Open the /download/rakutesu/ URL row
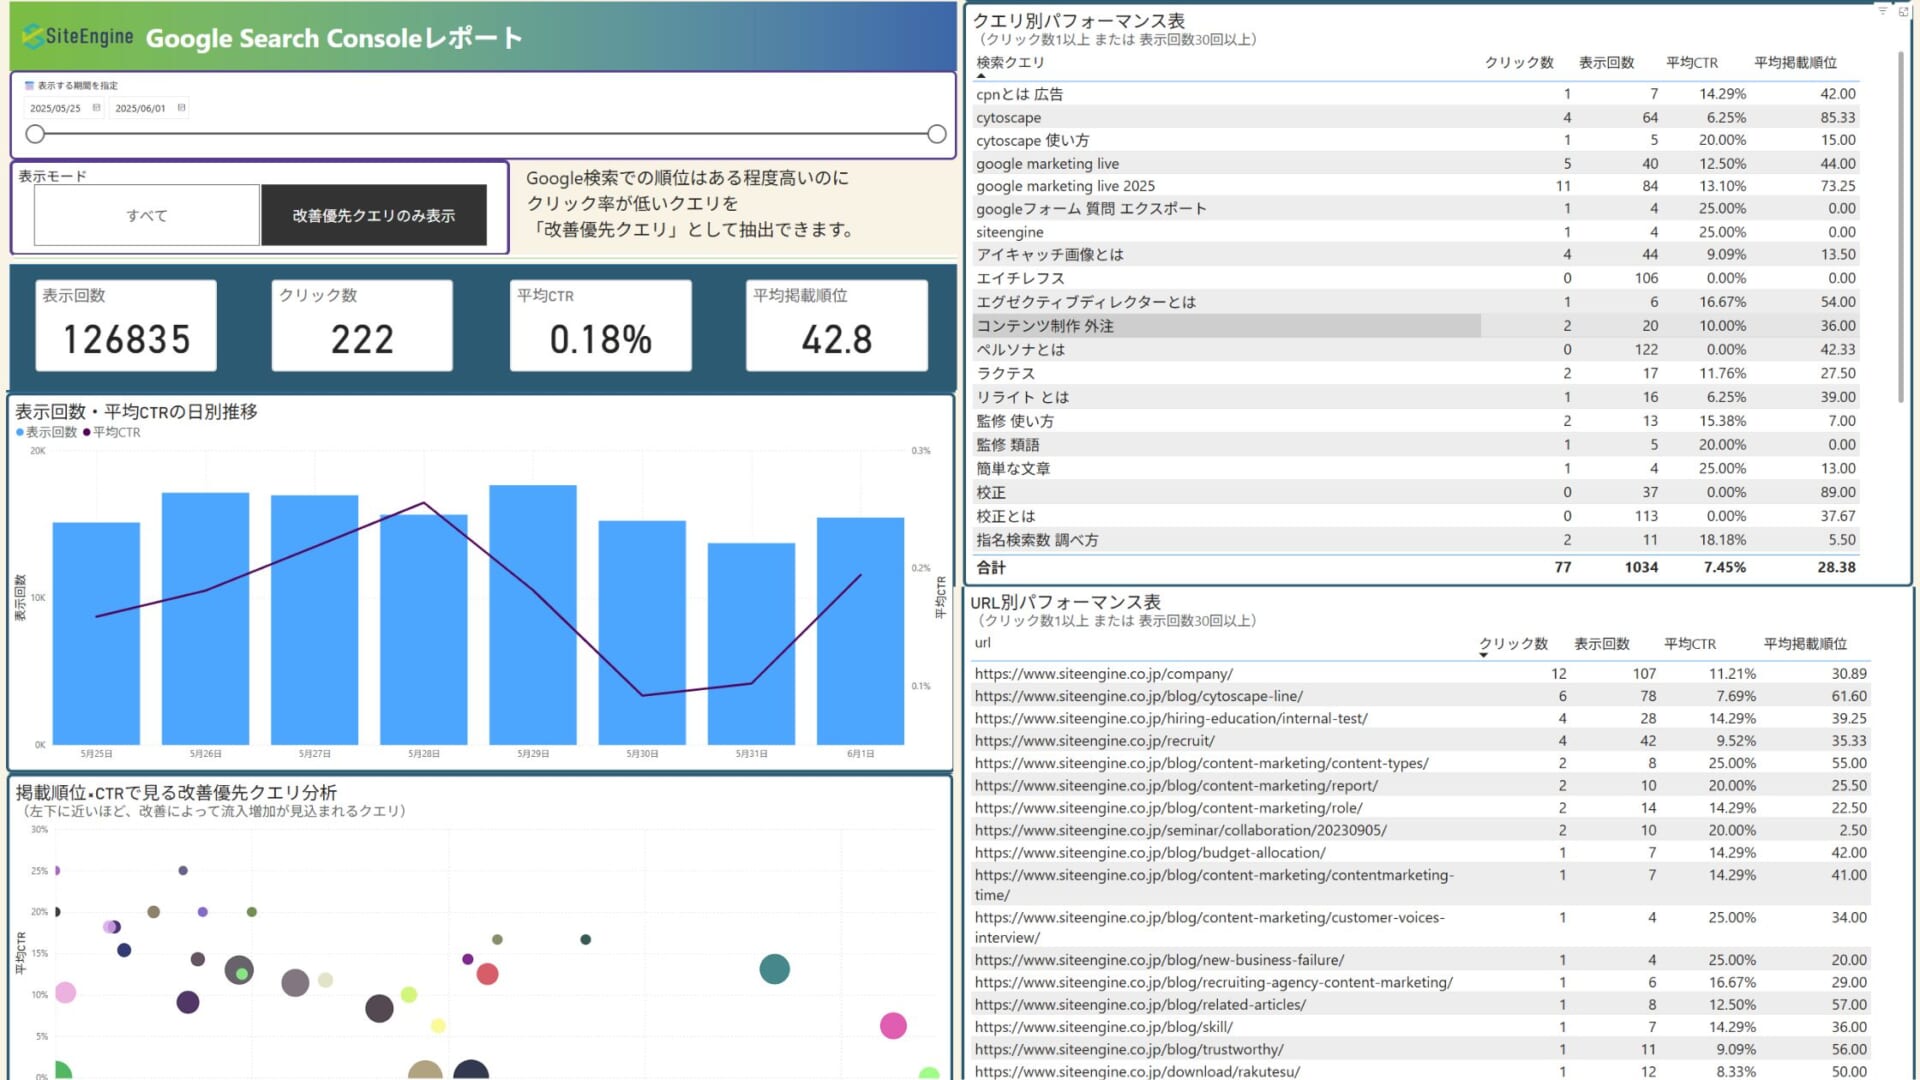 [1420, 1071]
